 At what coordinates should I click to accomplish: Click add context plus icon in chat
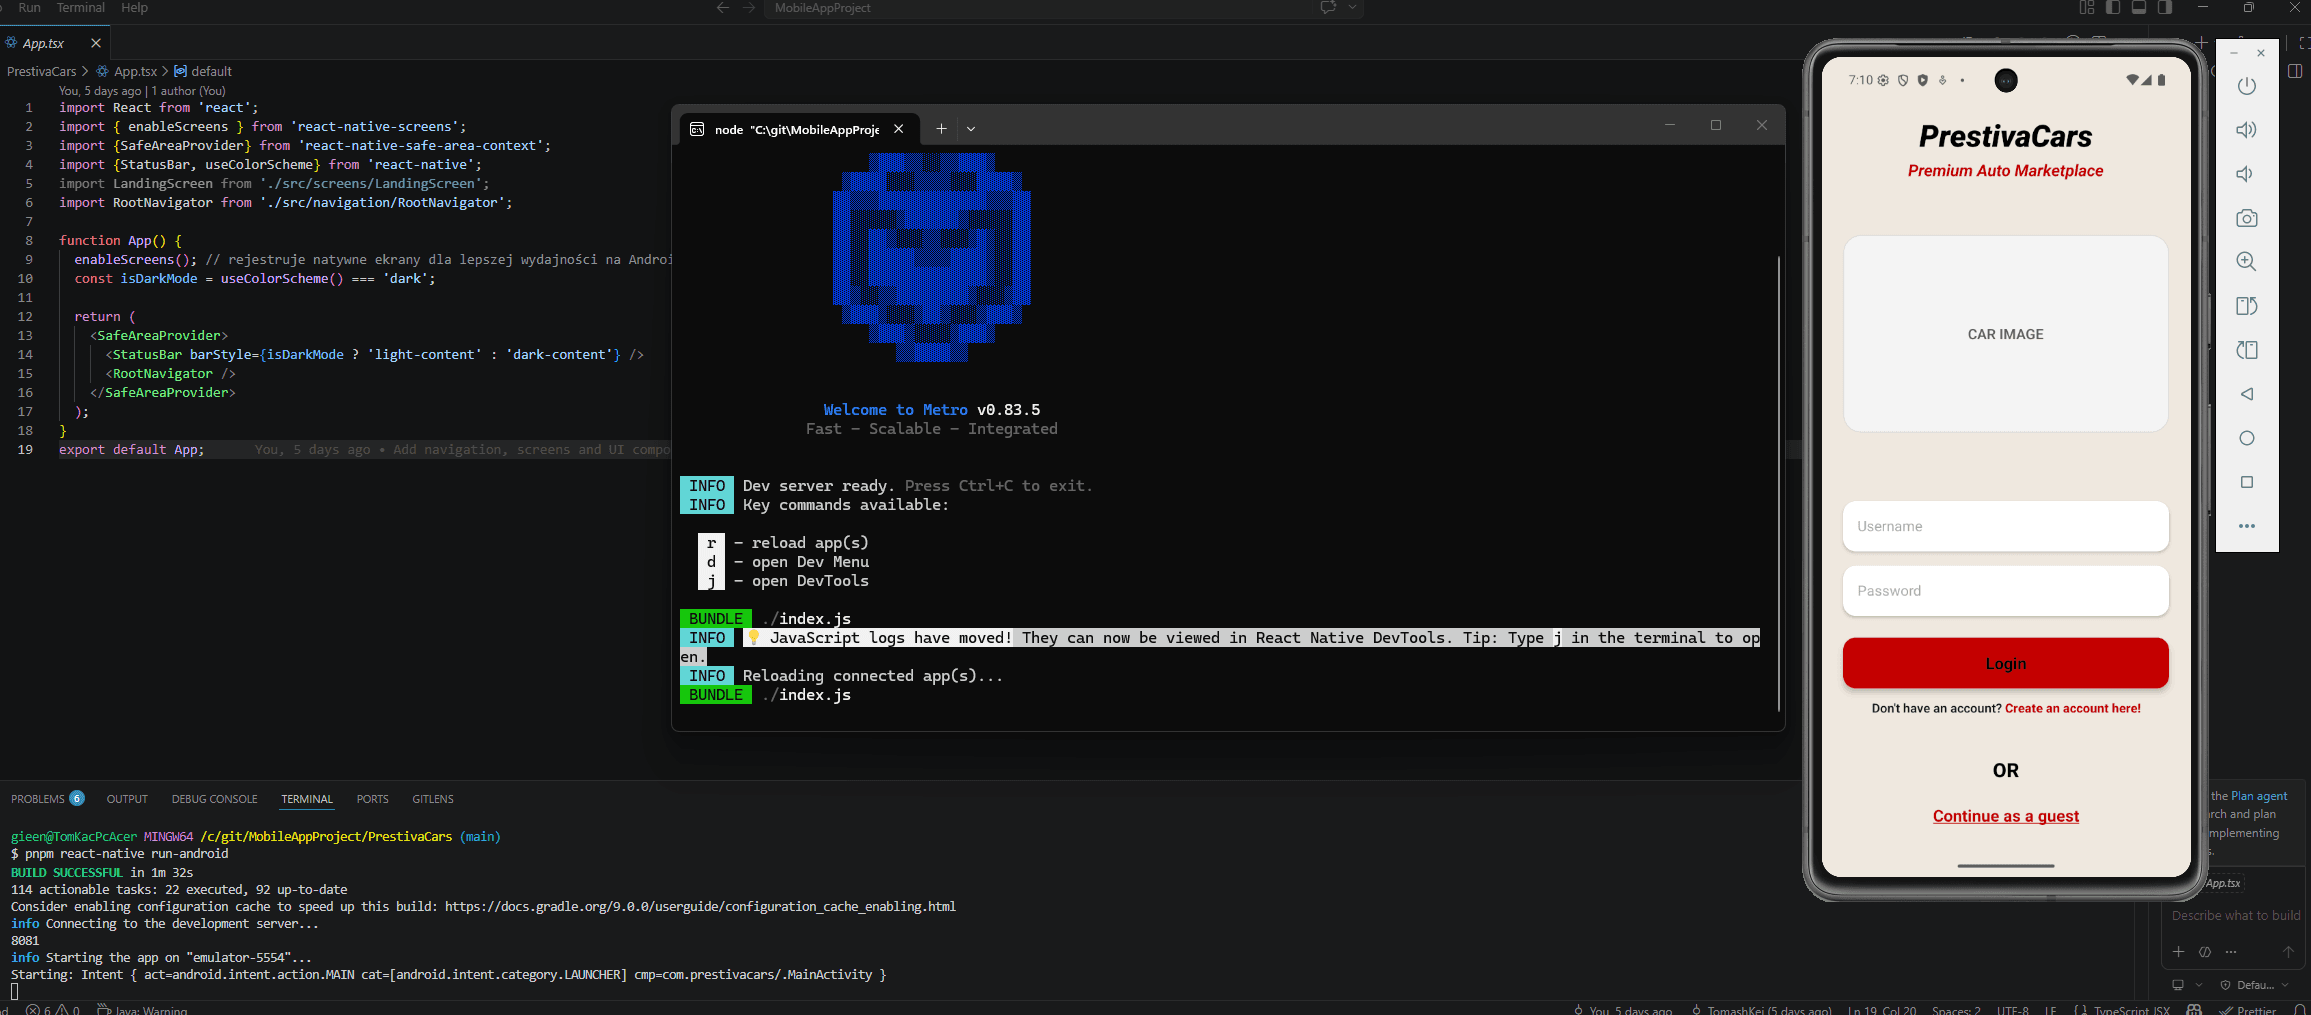[2179, 952]
